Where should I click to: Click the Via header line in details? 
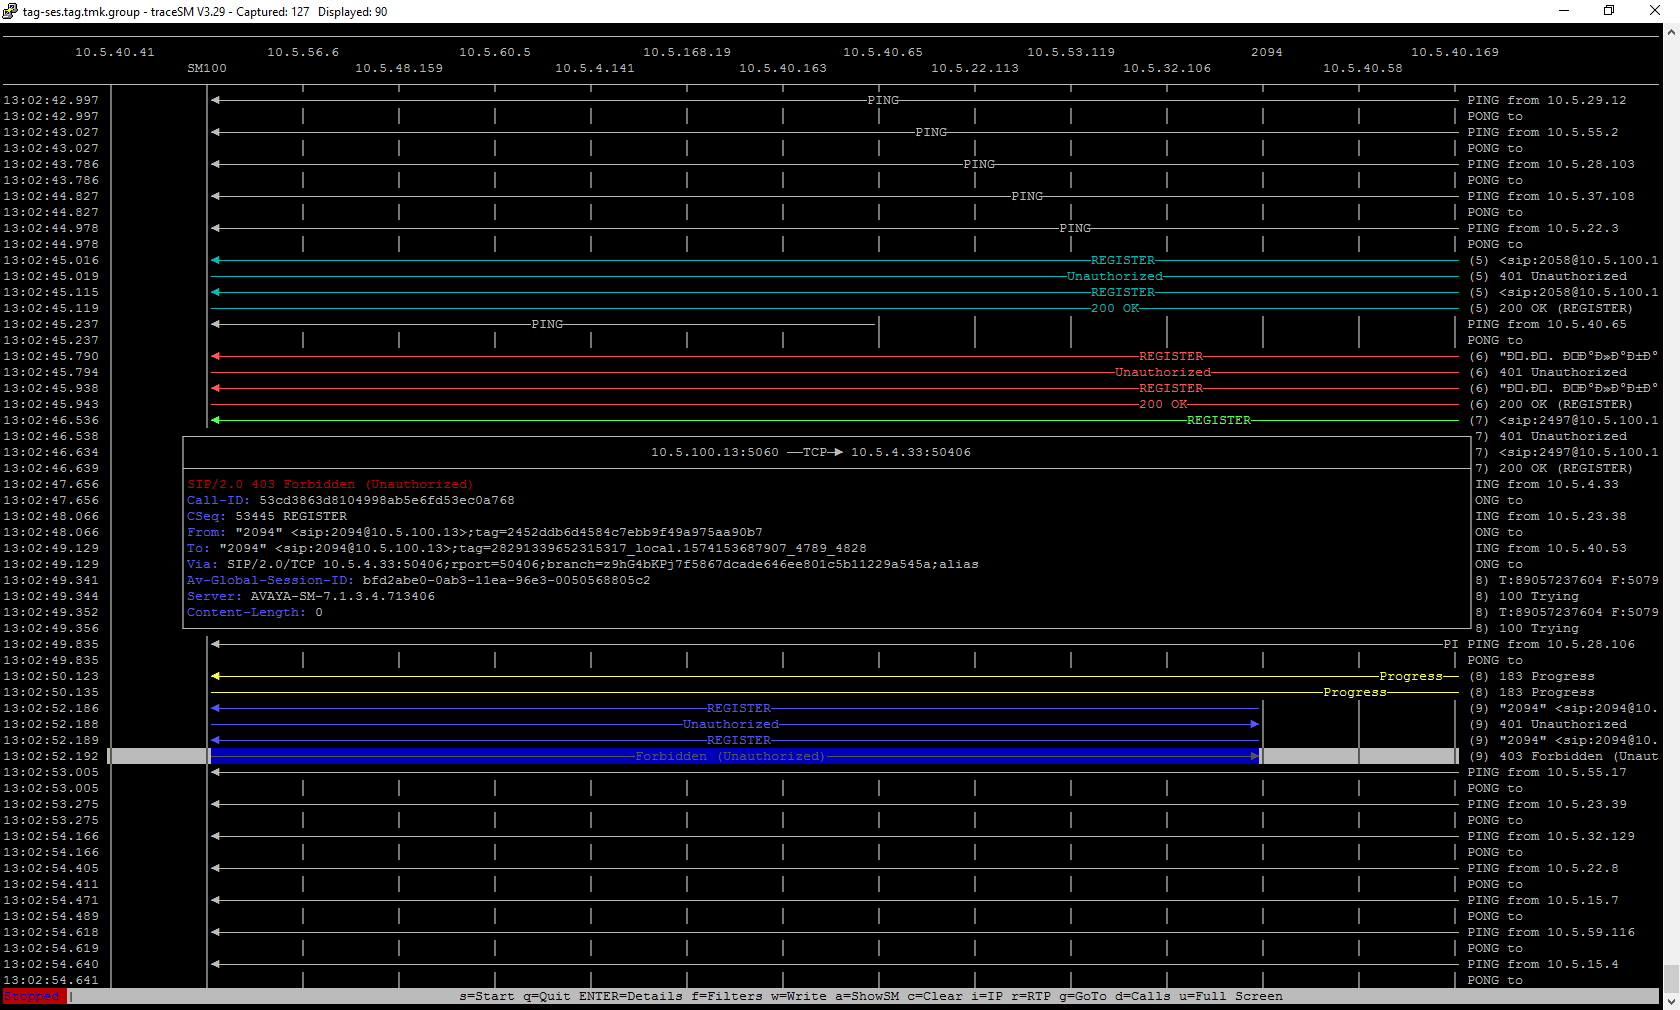[583, 564]
